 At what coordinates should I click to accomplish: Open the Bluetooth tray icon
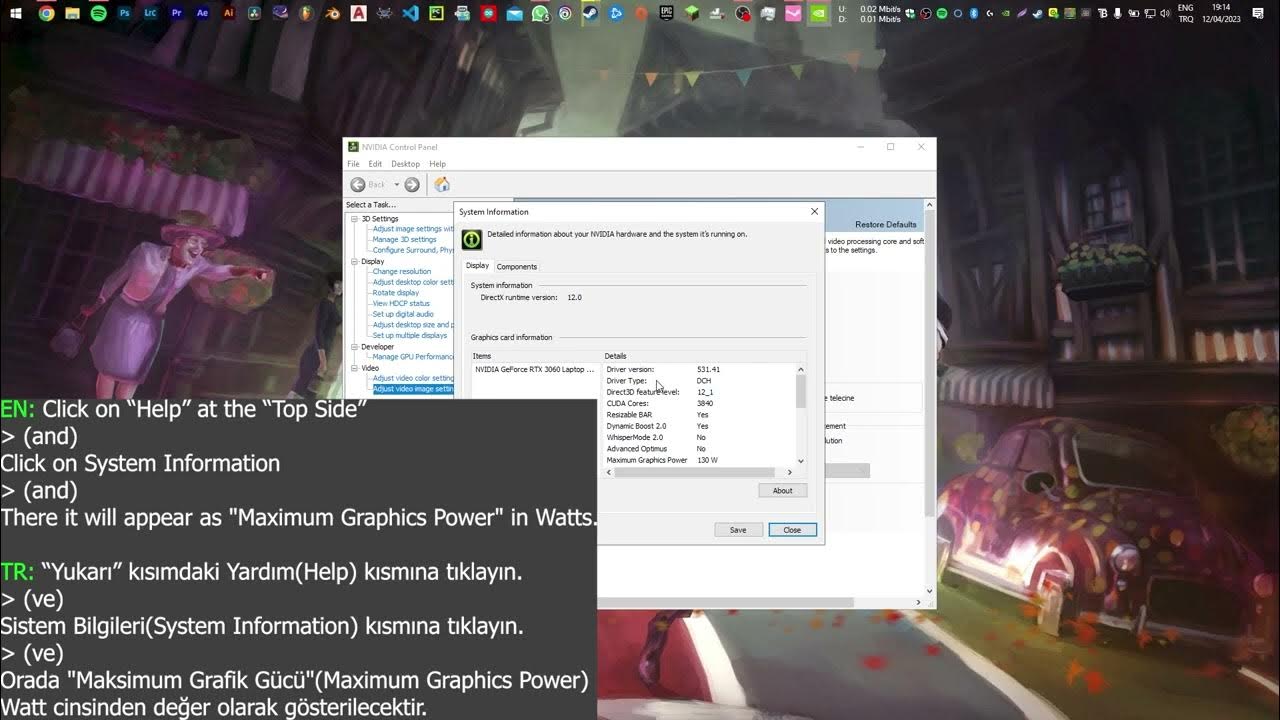coord(973,14)
